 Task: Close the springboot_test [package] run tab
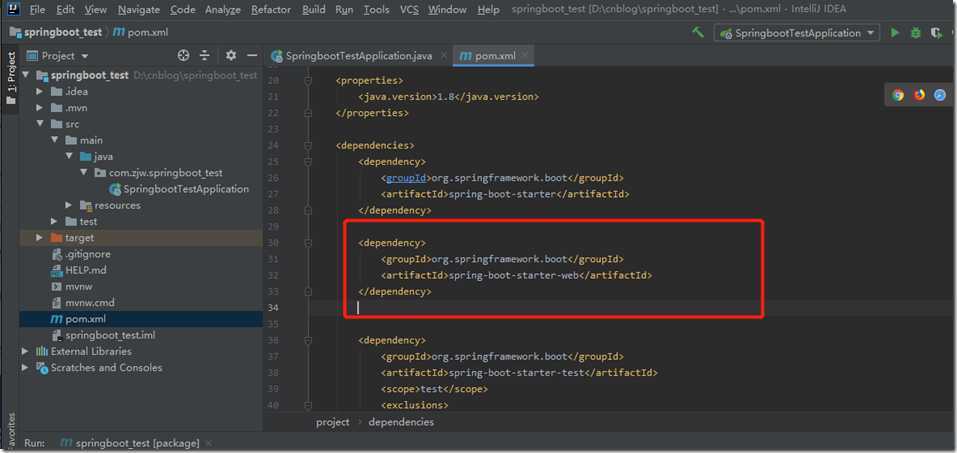(209, 443)
